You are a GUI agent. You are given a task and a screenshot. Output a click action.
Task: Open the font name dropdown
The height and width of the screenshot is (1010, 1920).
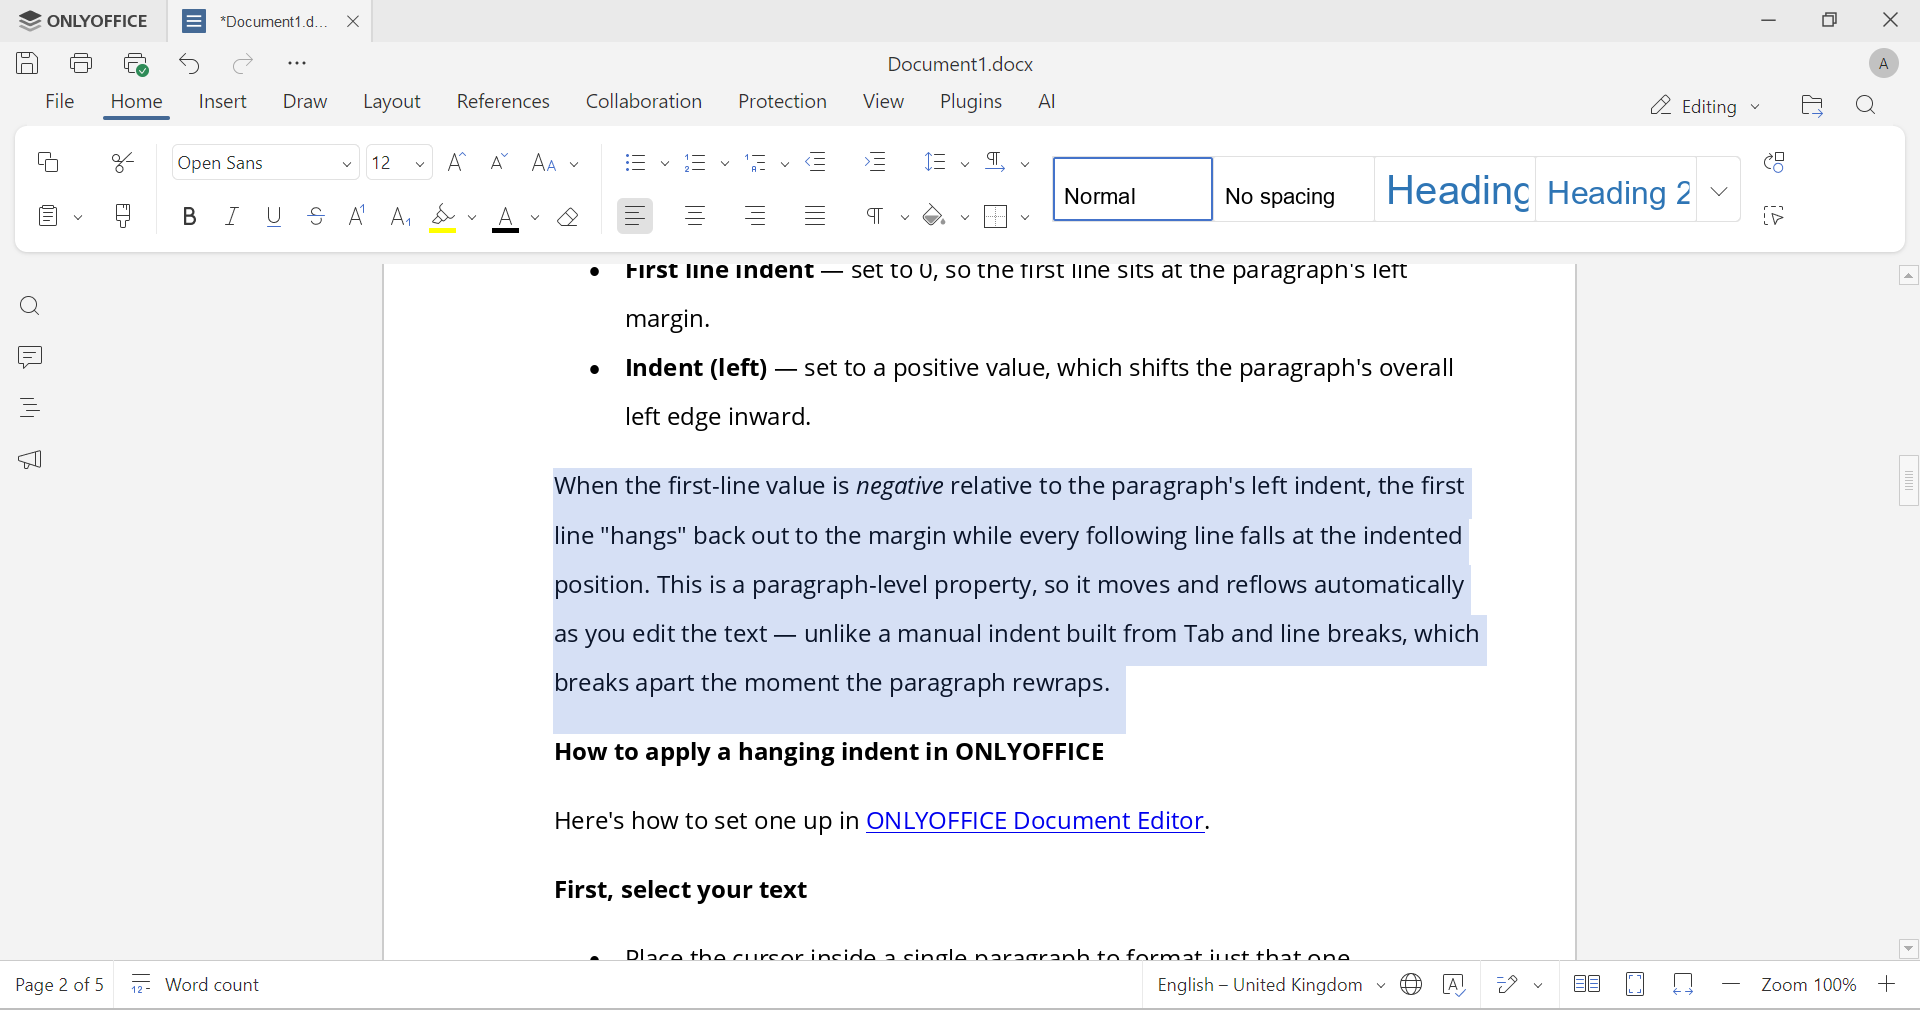[347, 163]
